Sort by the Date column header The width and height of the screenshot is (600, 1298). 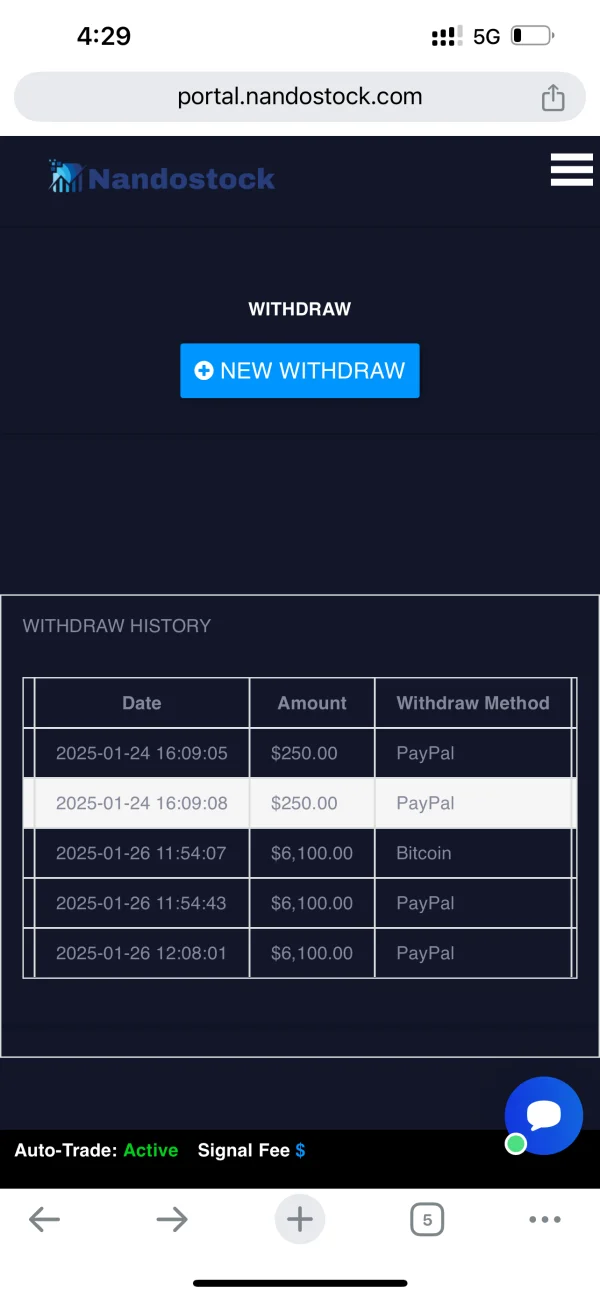(x=142, y=703)
